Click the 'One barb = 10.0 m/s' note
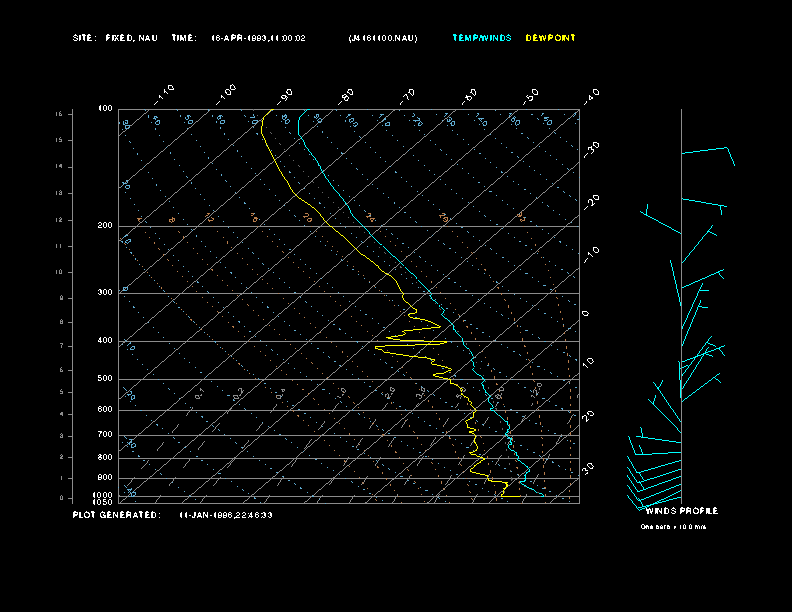The image size is (792, 612). [x=674, y=526]
